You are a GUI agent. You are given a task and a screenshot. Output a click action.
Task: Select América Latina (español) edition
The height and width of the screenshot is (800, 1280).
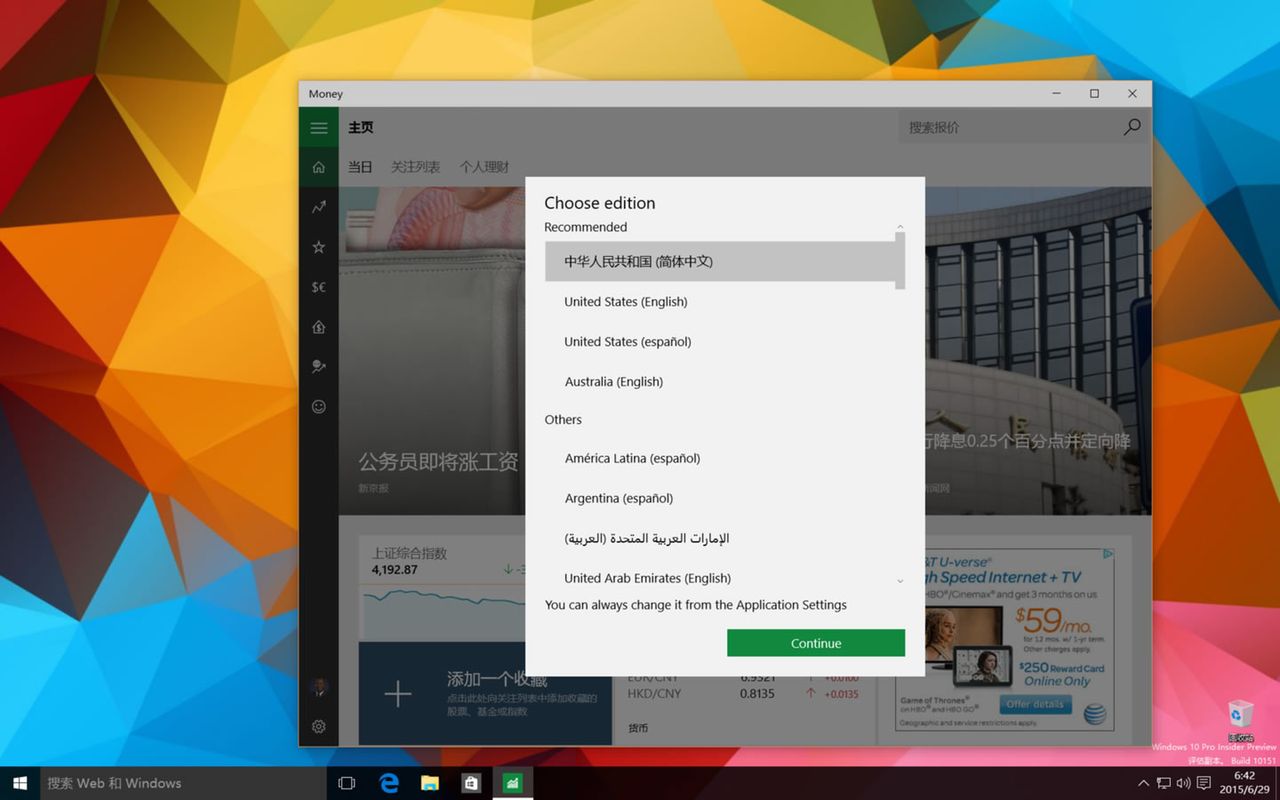coord(720,458)
